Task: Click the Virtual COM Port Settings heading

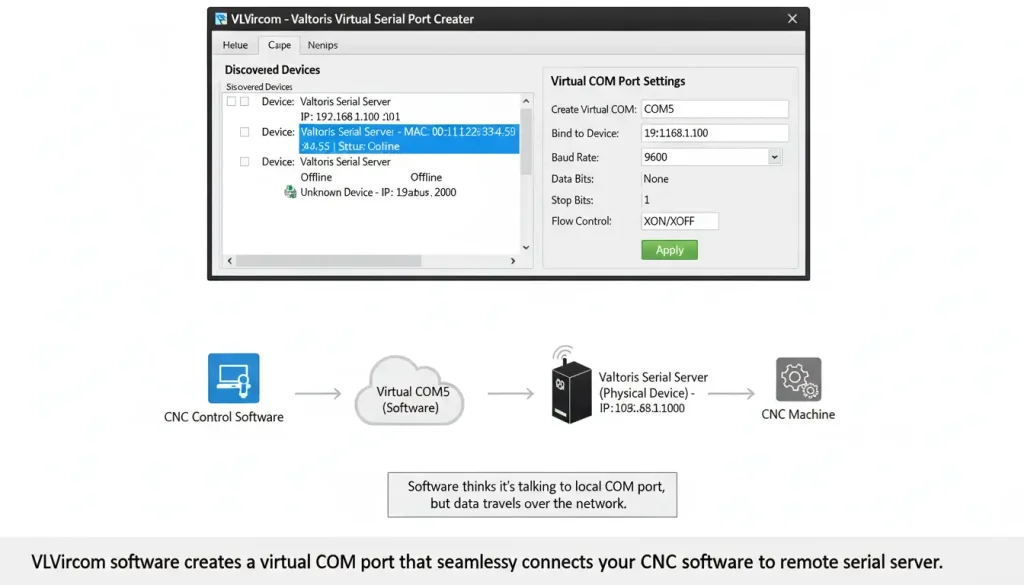Action: coord(618,81)
